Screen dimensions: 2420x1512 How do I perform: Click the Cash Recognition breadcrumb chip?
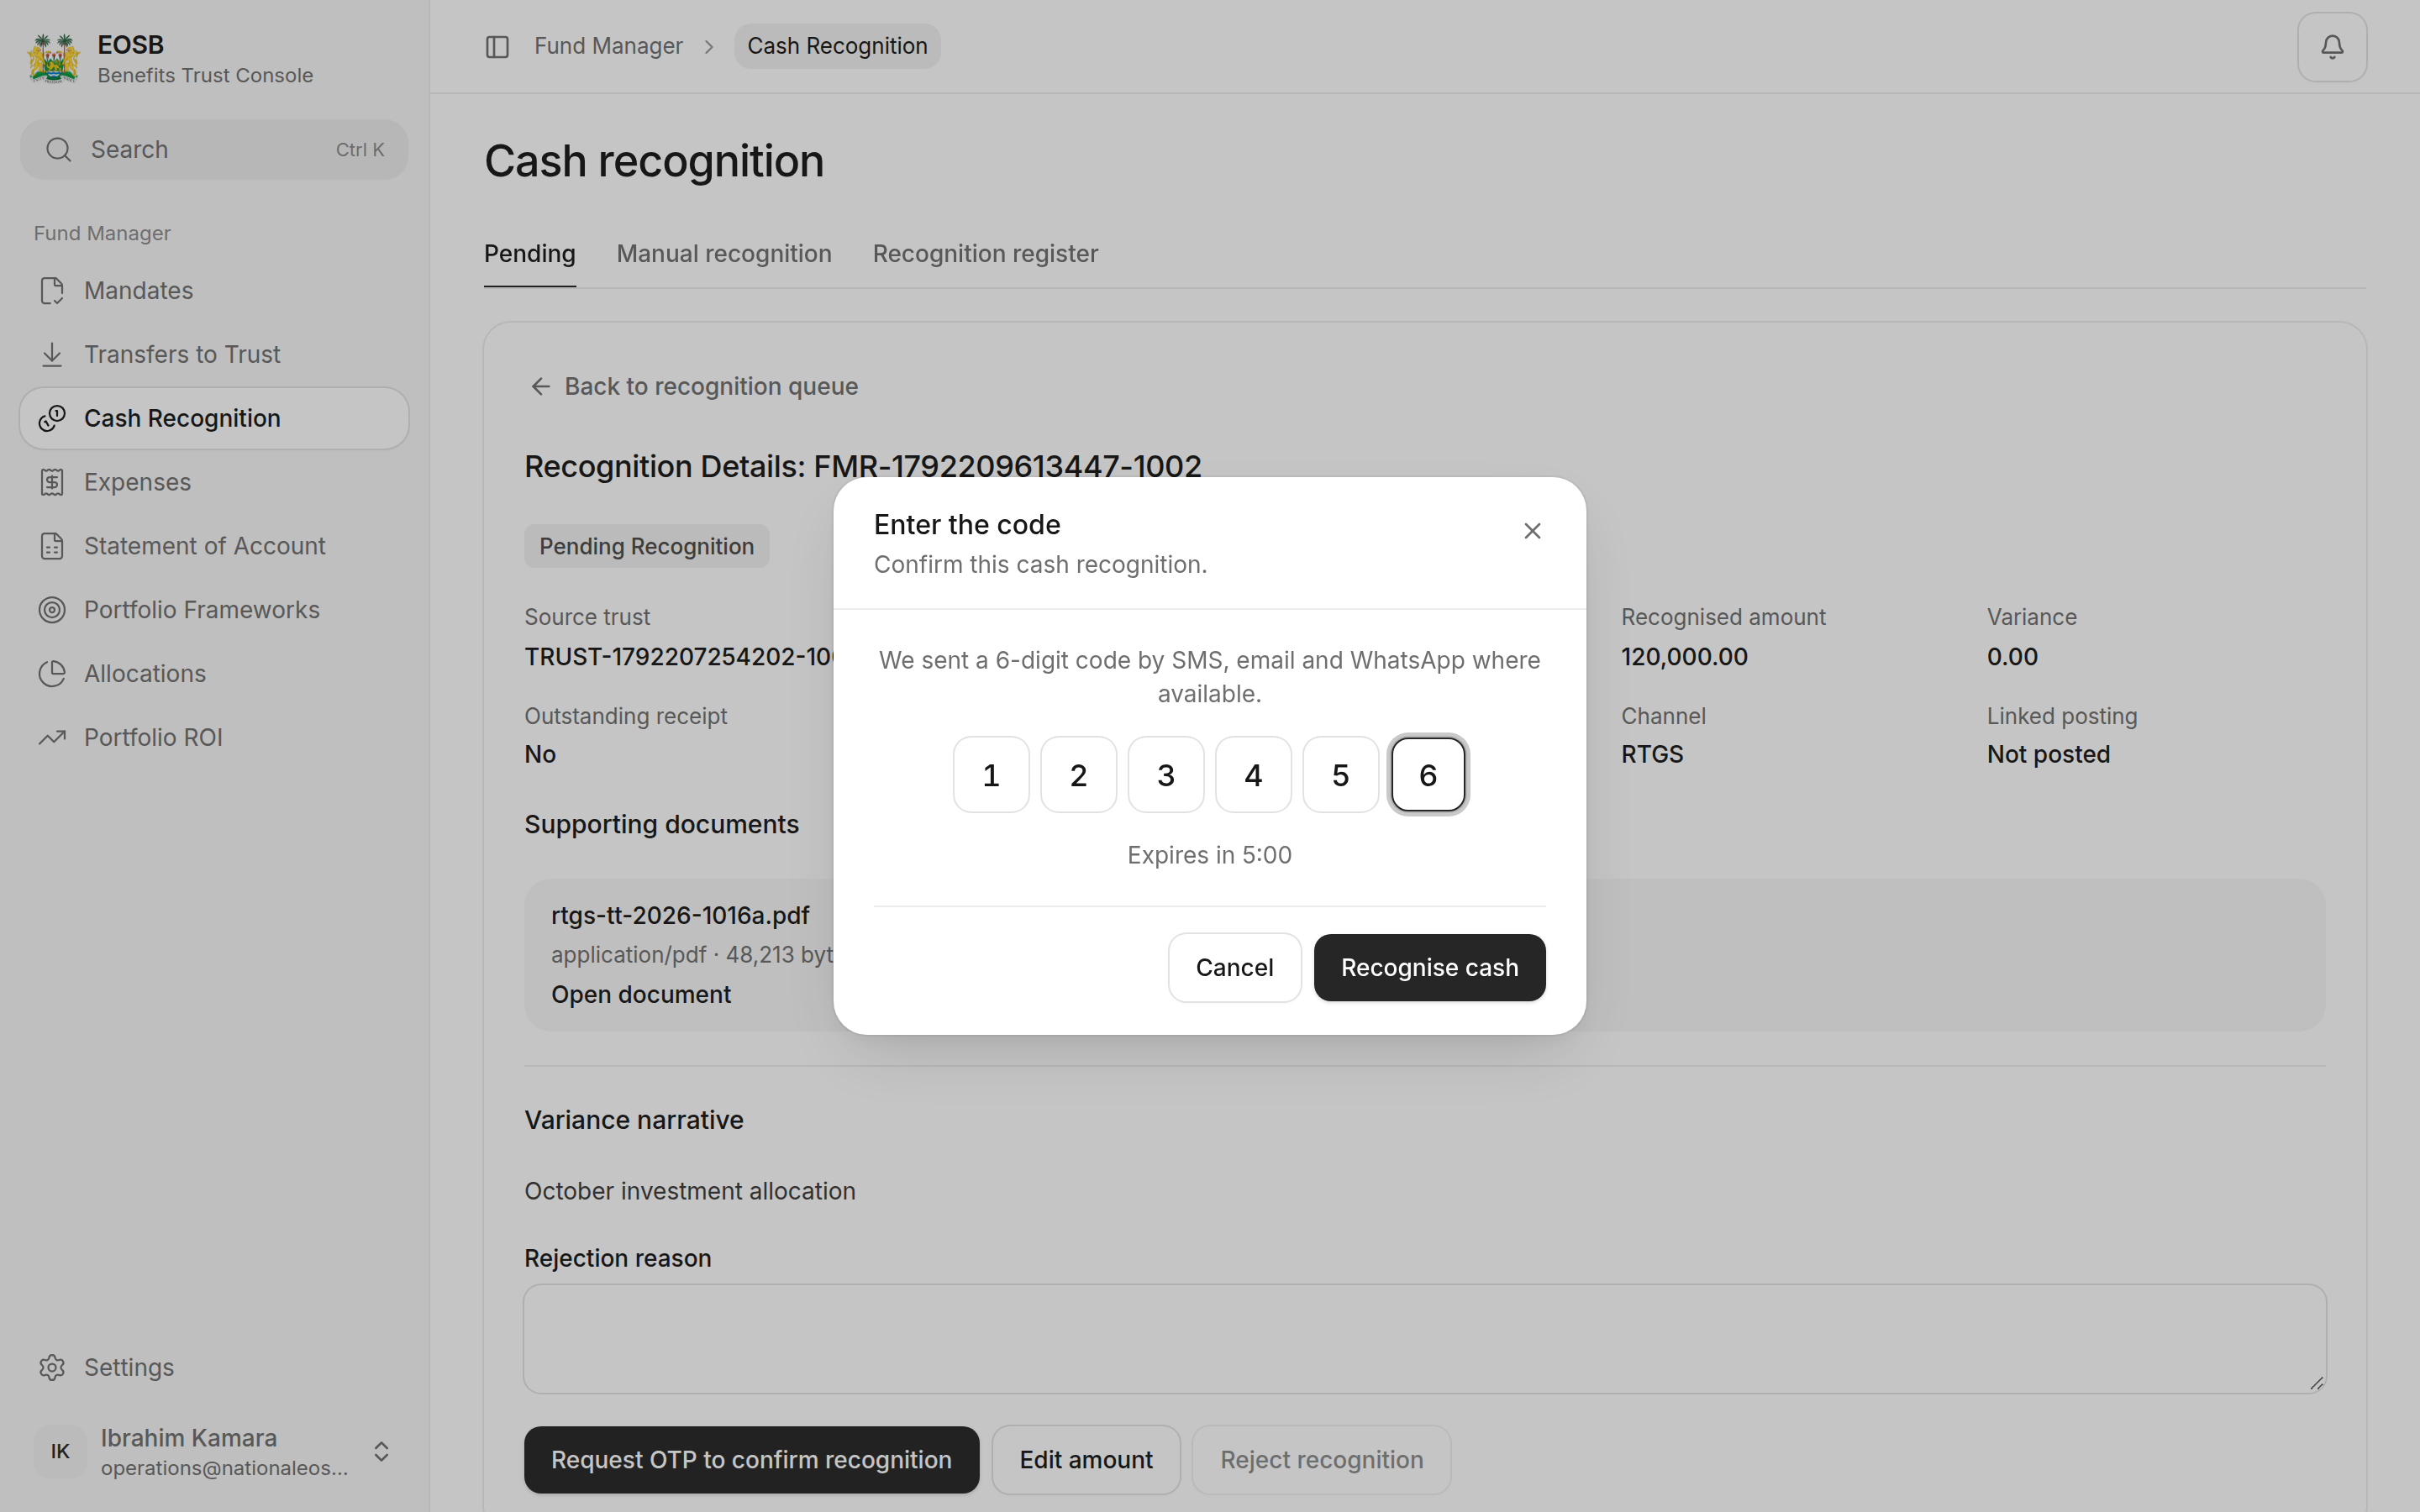click(x=837, y=47)
